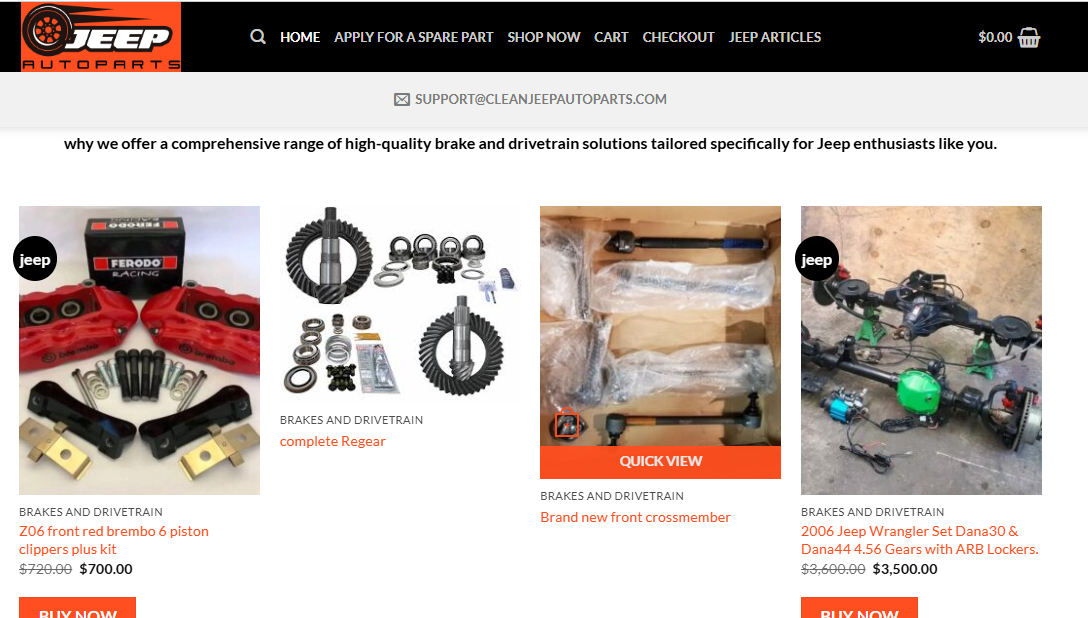Open the SHOP NOW menu
This screenshot has width=1088, height=618.
coord(543,37)
